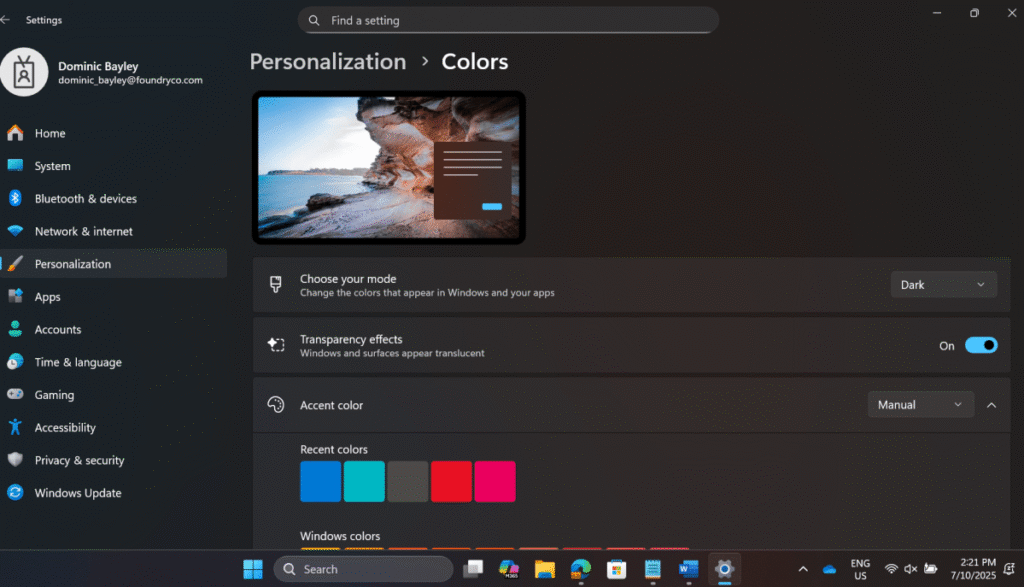Turn off Transparency effects
This screenshot has width=1024, height=587.
981,345
